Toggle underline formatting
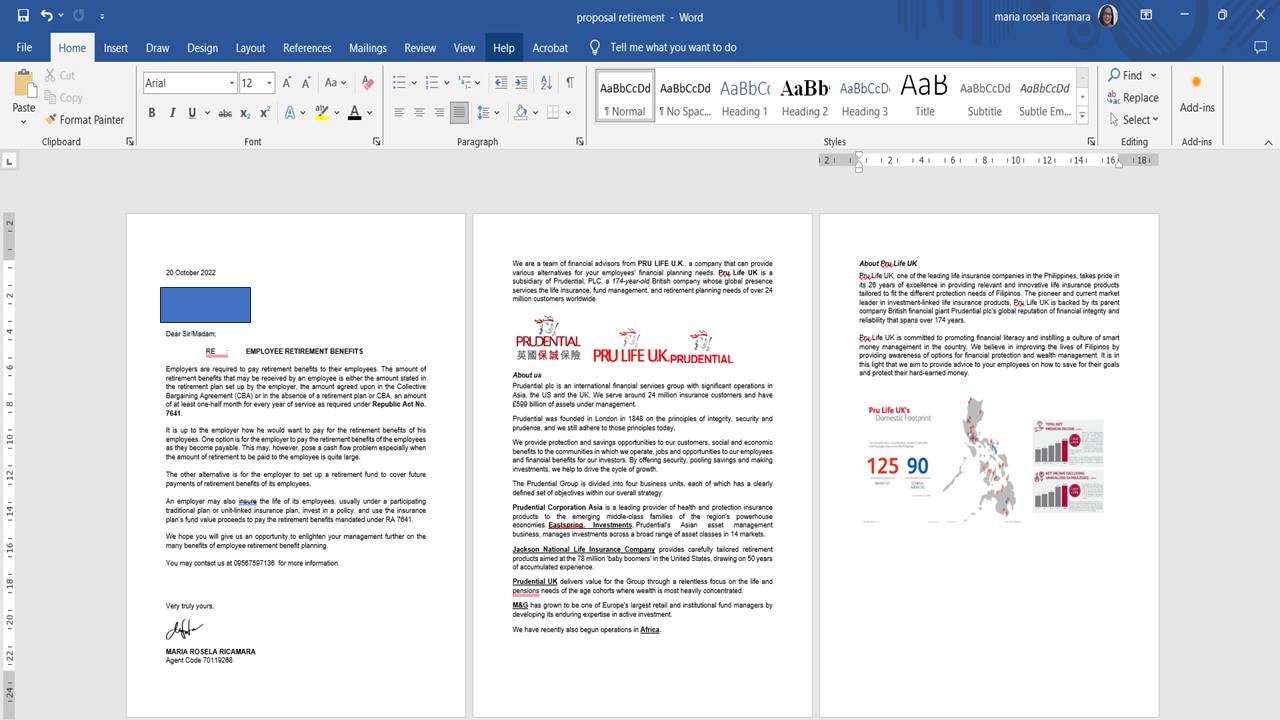 194,113
